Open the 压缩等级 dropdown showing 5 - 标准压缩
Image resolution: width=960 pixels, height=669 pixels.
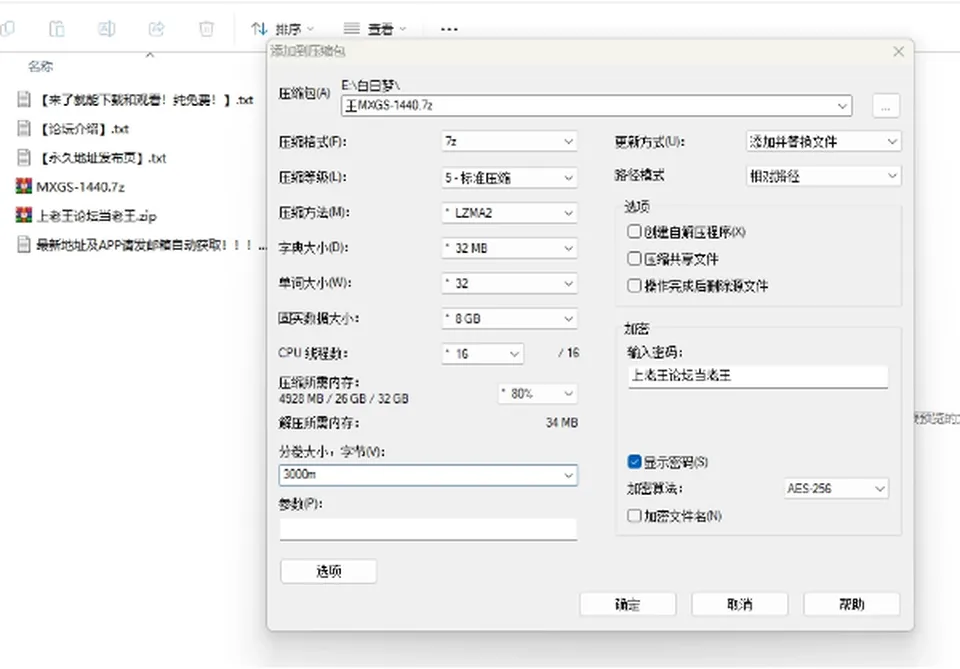tap(509, 178)
